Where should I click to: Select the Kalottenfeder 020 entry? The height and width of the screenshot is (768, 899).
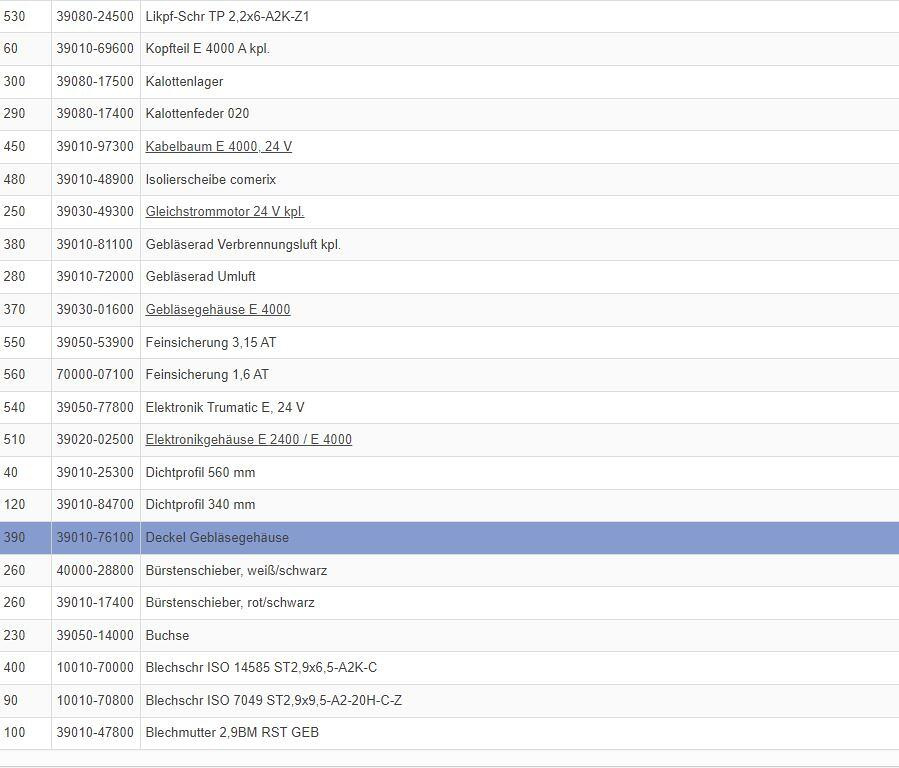[x=197, y=114]
